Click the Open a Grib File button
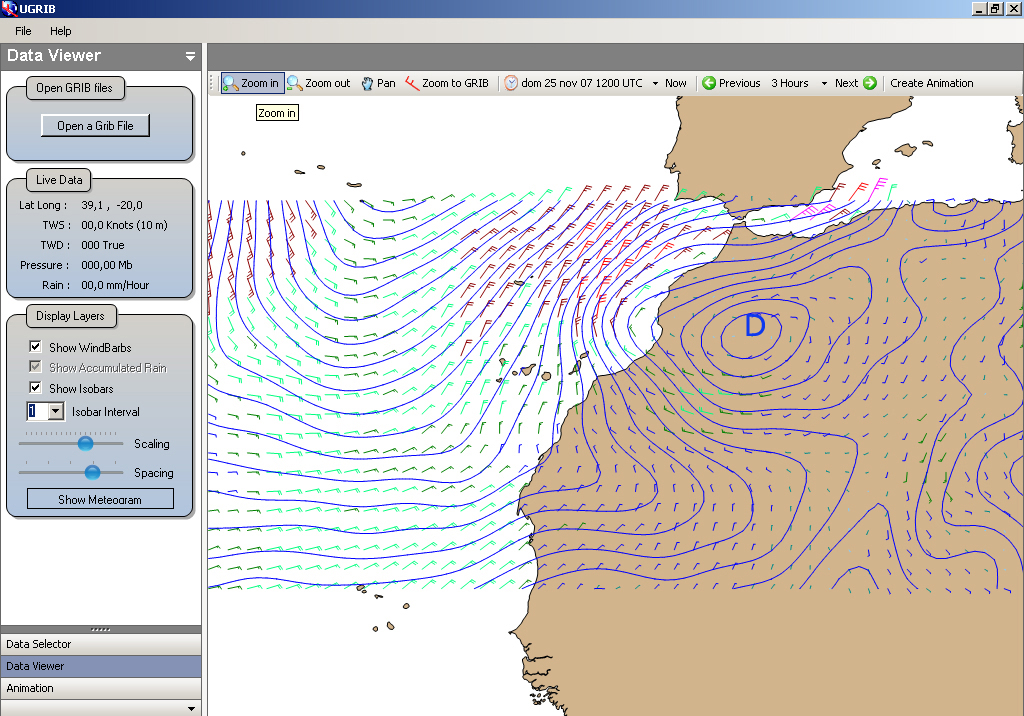The image size is (1024, 716). pos(95,126)
